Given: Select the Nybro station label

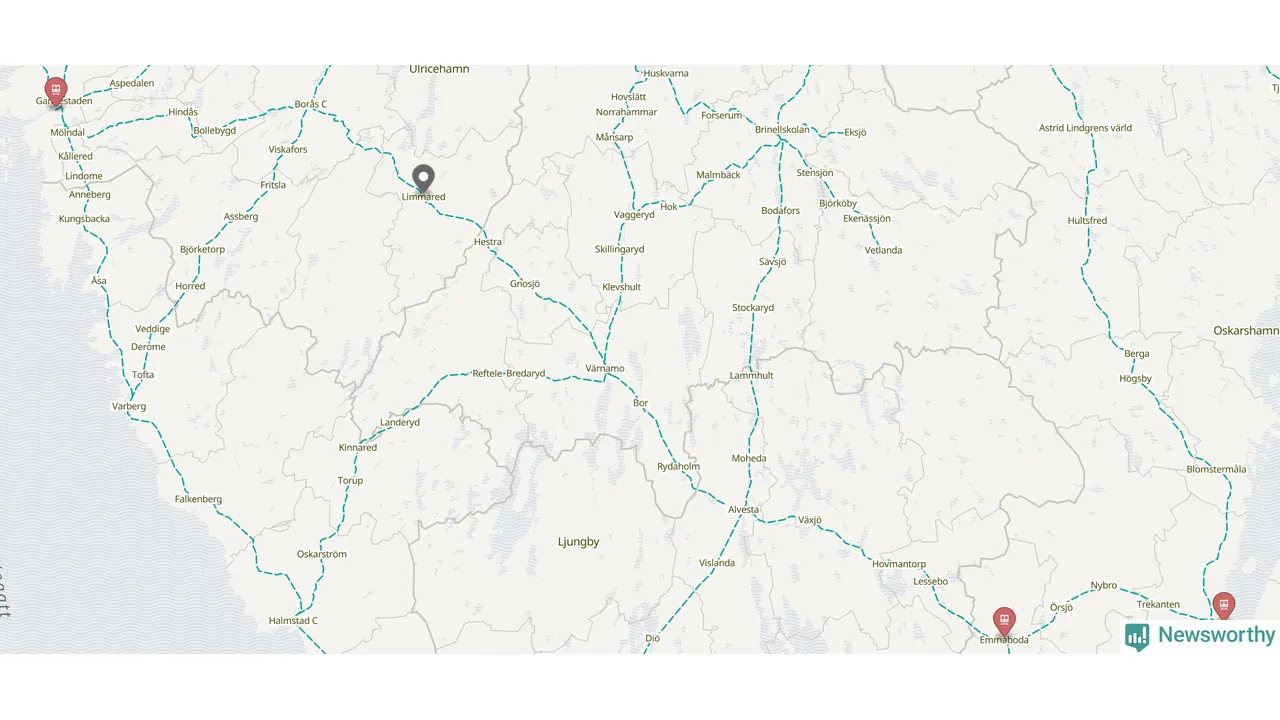Looking at the screenshot, I should click(x=1104, y=586).
